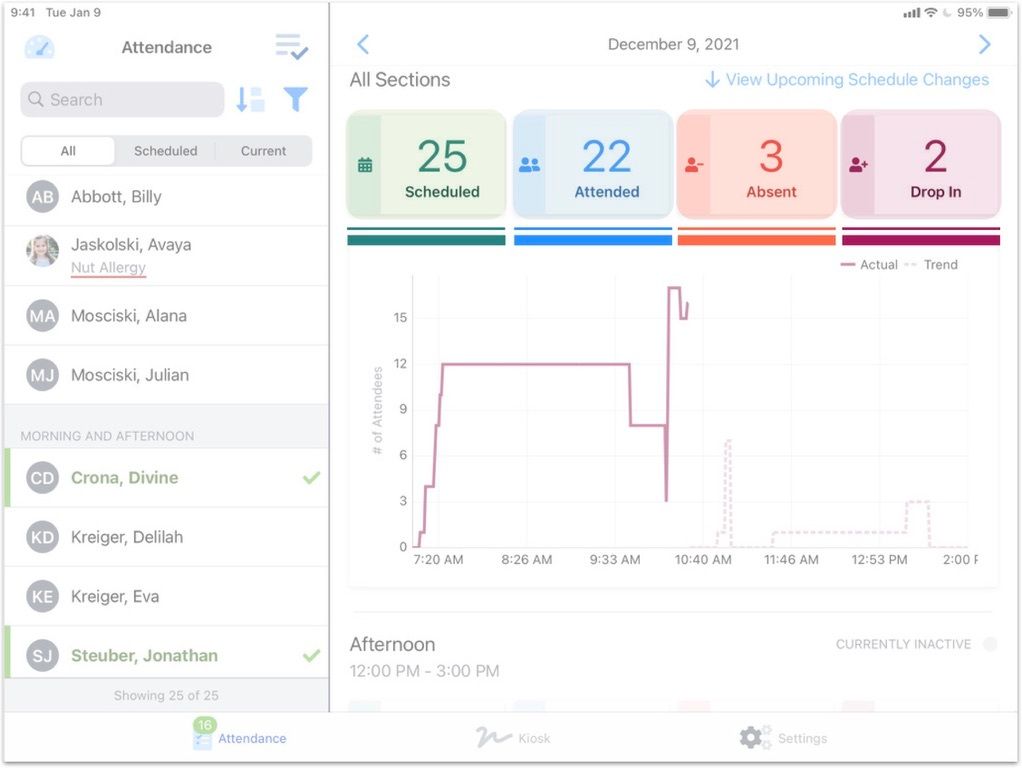Toggle the Afternoon section active indicator

[x=990, y=644]
